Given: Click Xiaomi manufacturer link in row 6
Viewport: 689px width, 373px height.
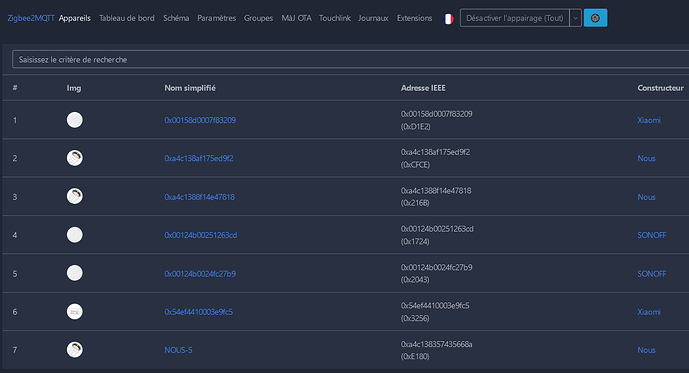Looking at the screenshot, I should pyautogui.click(x=649, y=312).
